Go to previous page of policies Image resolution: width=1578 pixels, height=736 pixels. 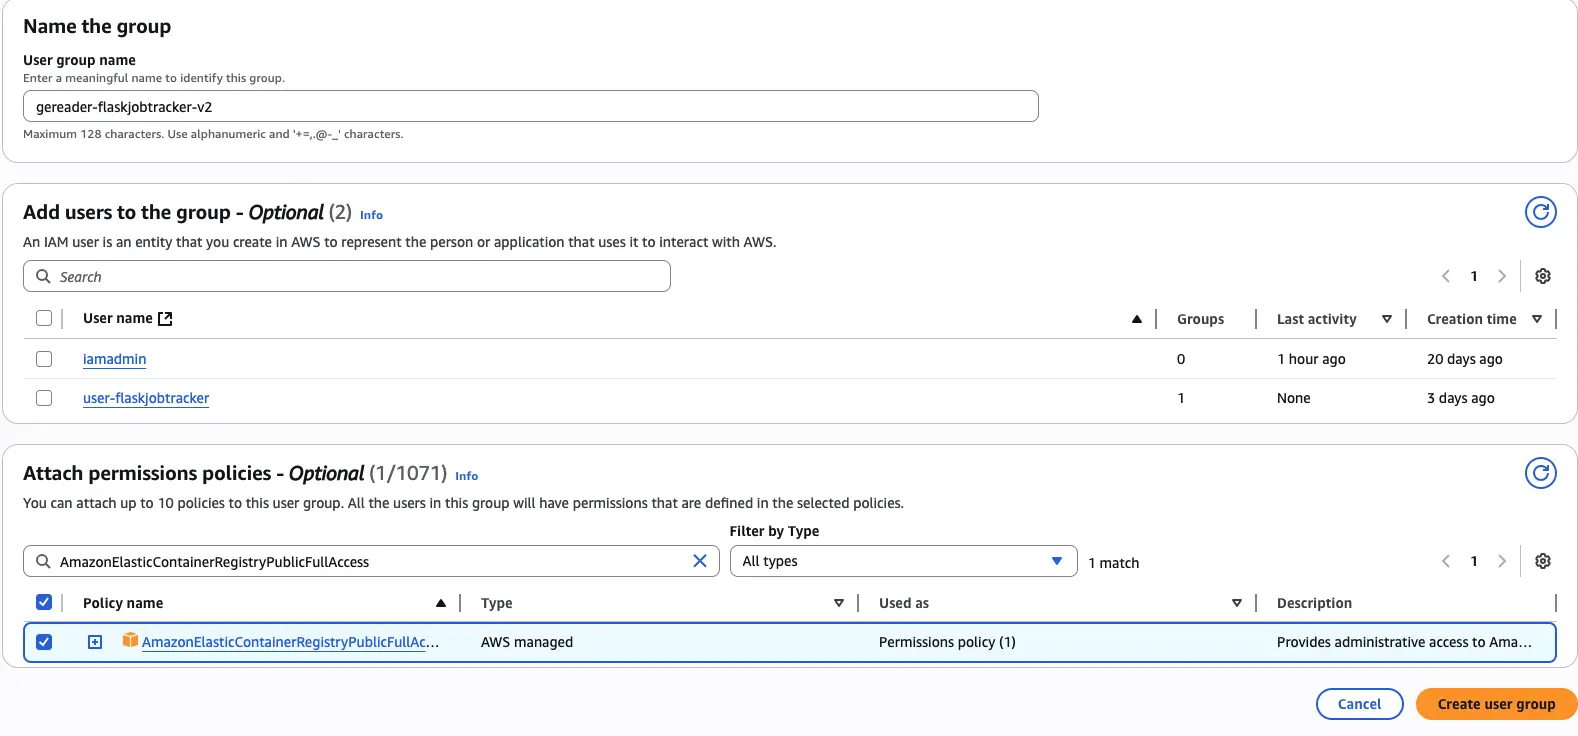[1445, 561]
